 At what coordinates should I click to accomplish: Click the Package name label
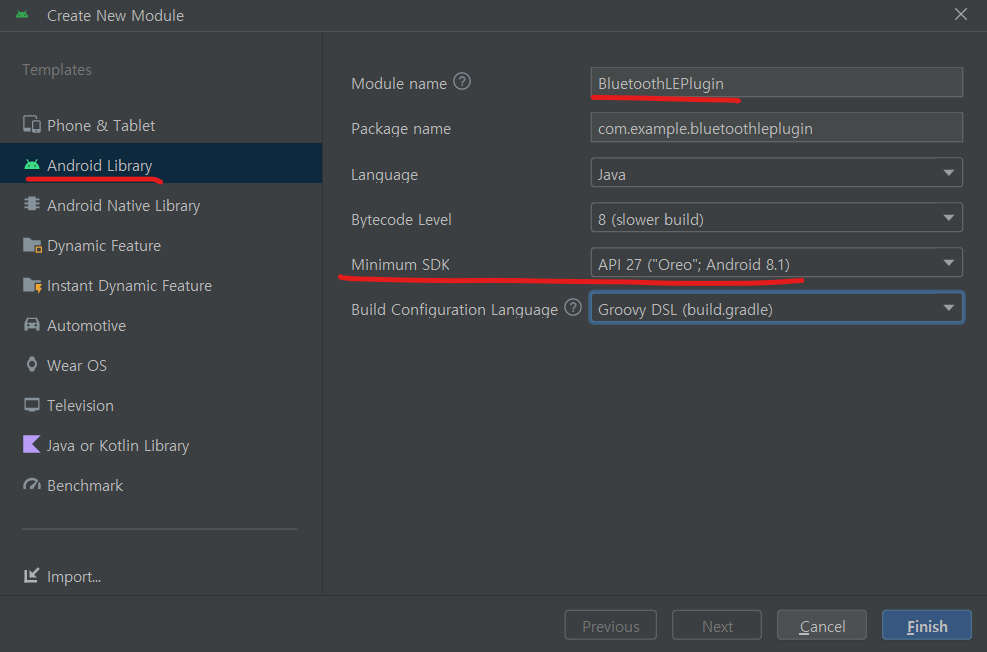pyautogui.click(x=401, y=128)
